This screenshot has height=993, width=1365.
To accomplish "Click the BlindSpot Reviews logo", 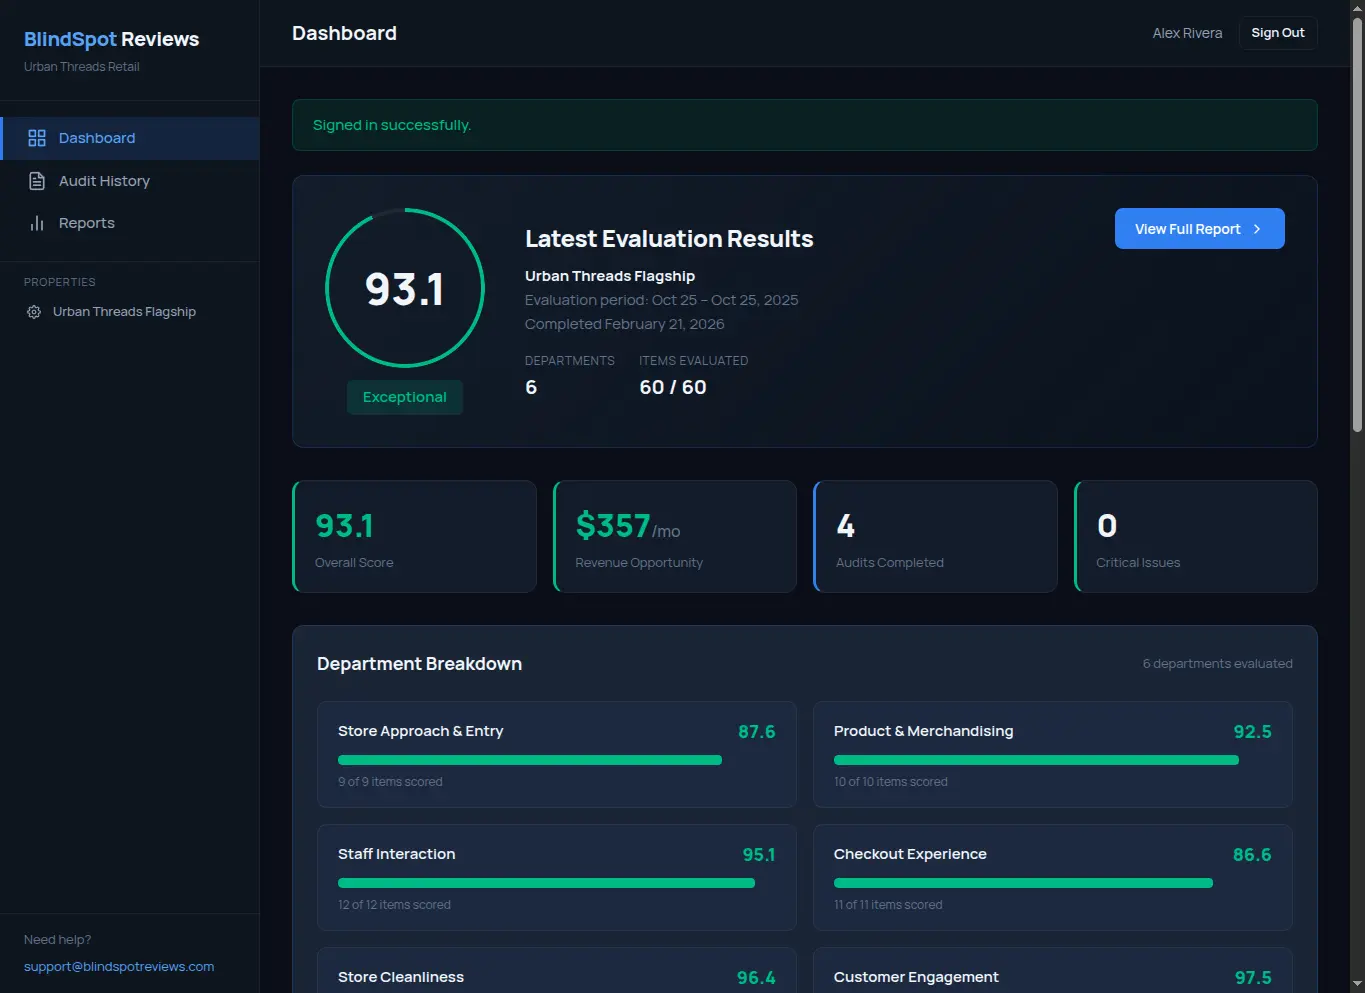I will pos(110,39).
